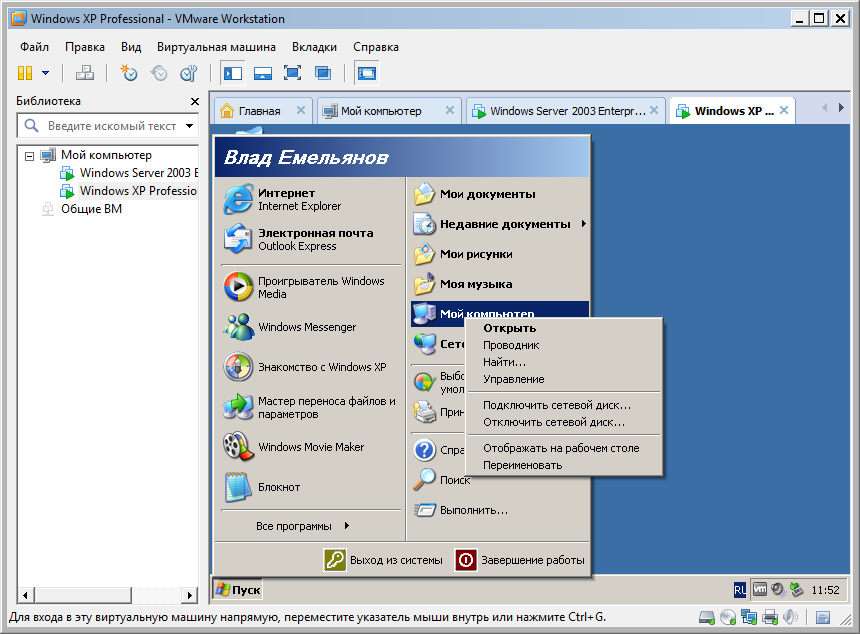Viewport: 860px width, 634px height.
Task: Close the Главная tab
Action: pos(301,110)
